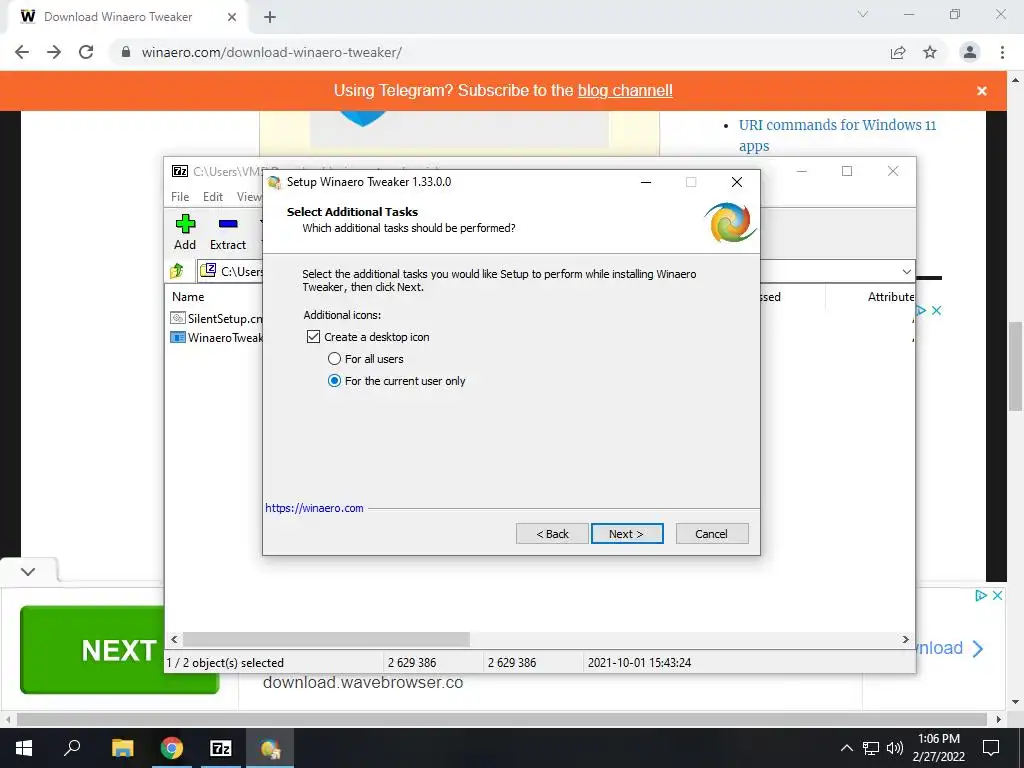Show hidden system tray icons

pyautogui.click(x=846, y=748)
